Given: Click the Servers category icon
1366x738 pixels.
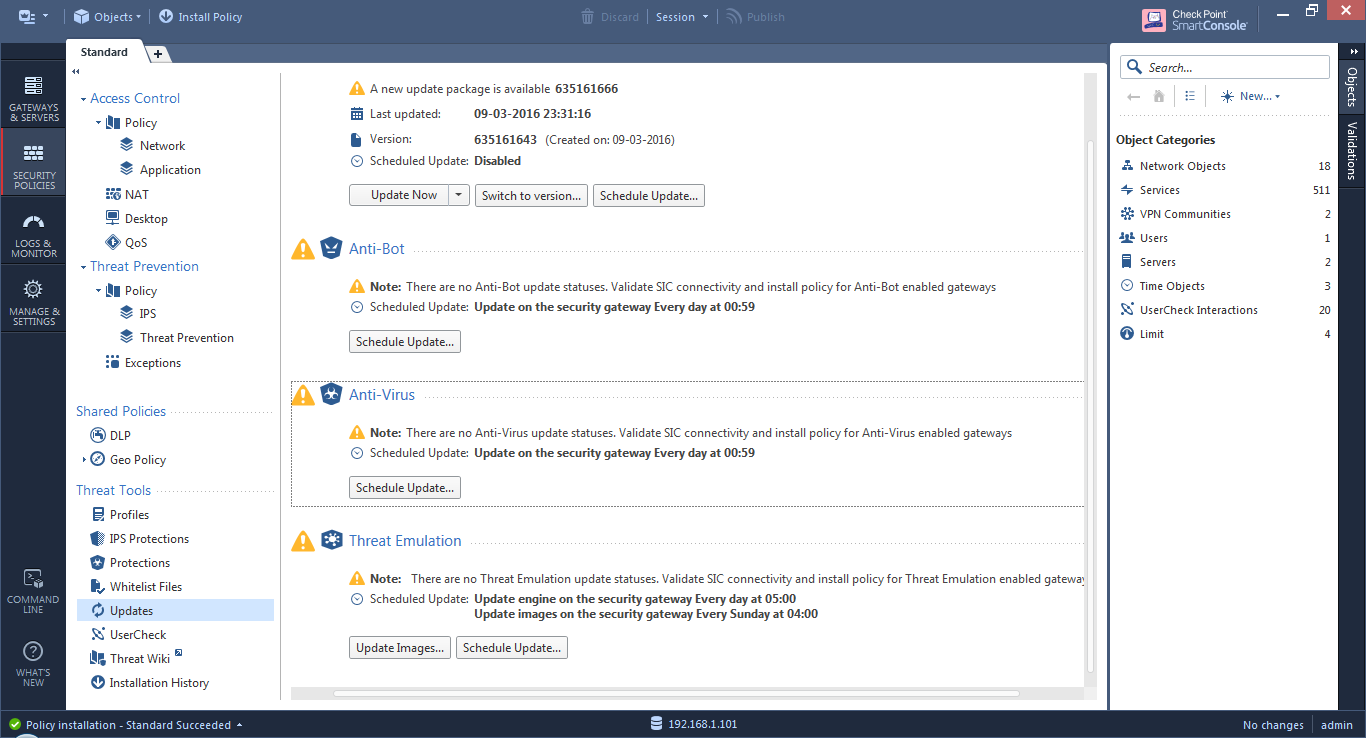Looking at the screenshot, I should click(1127, 262).
